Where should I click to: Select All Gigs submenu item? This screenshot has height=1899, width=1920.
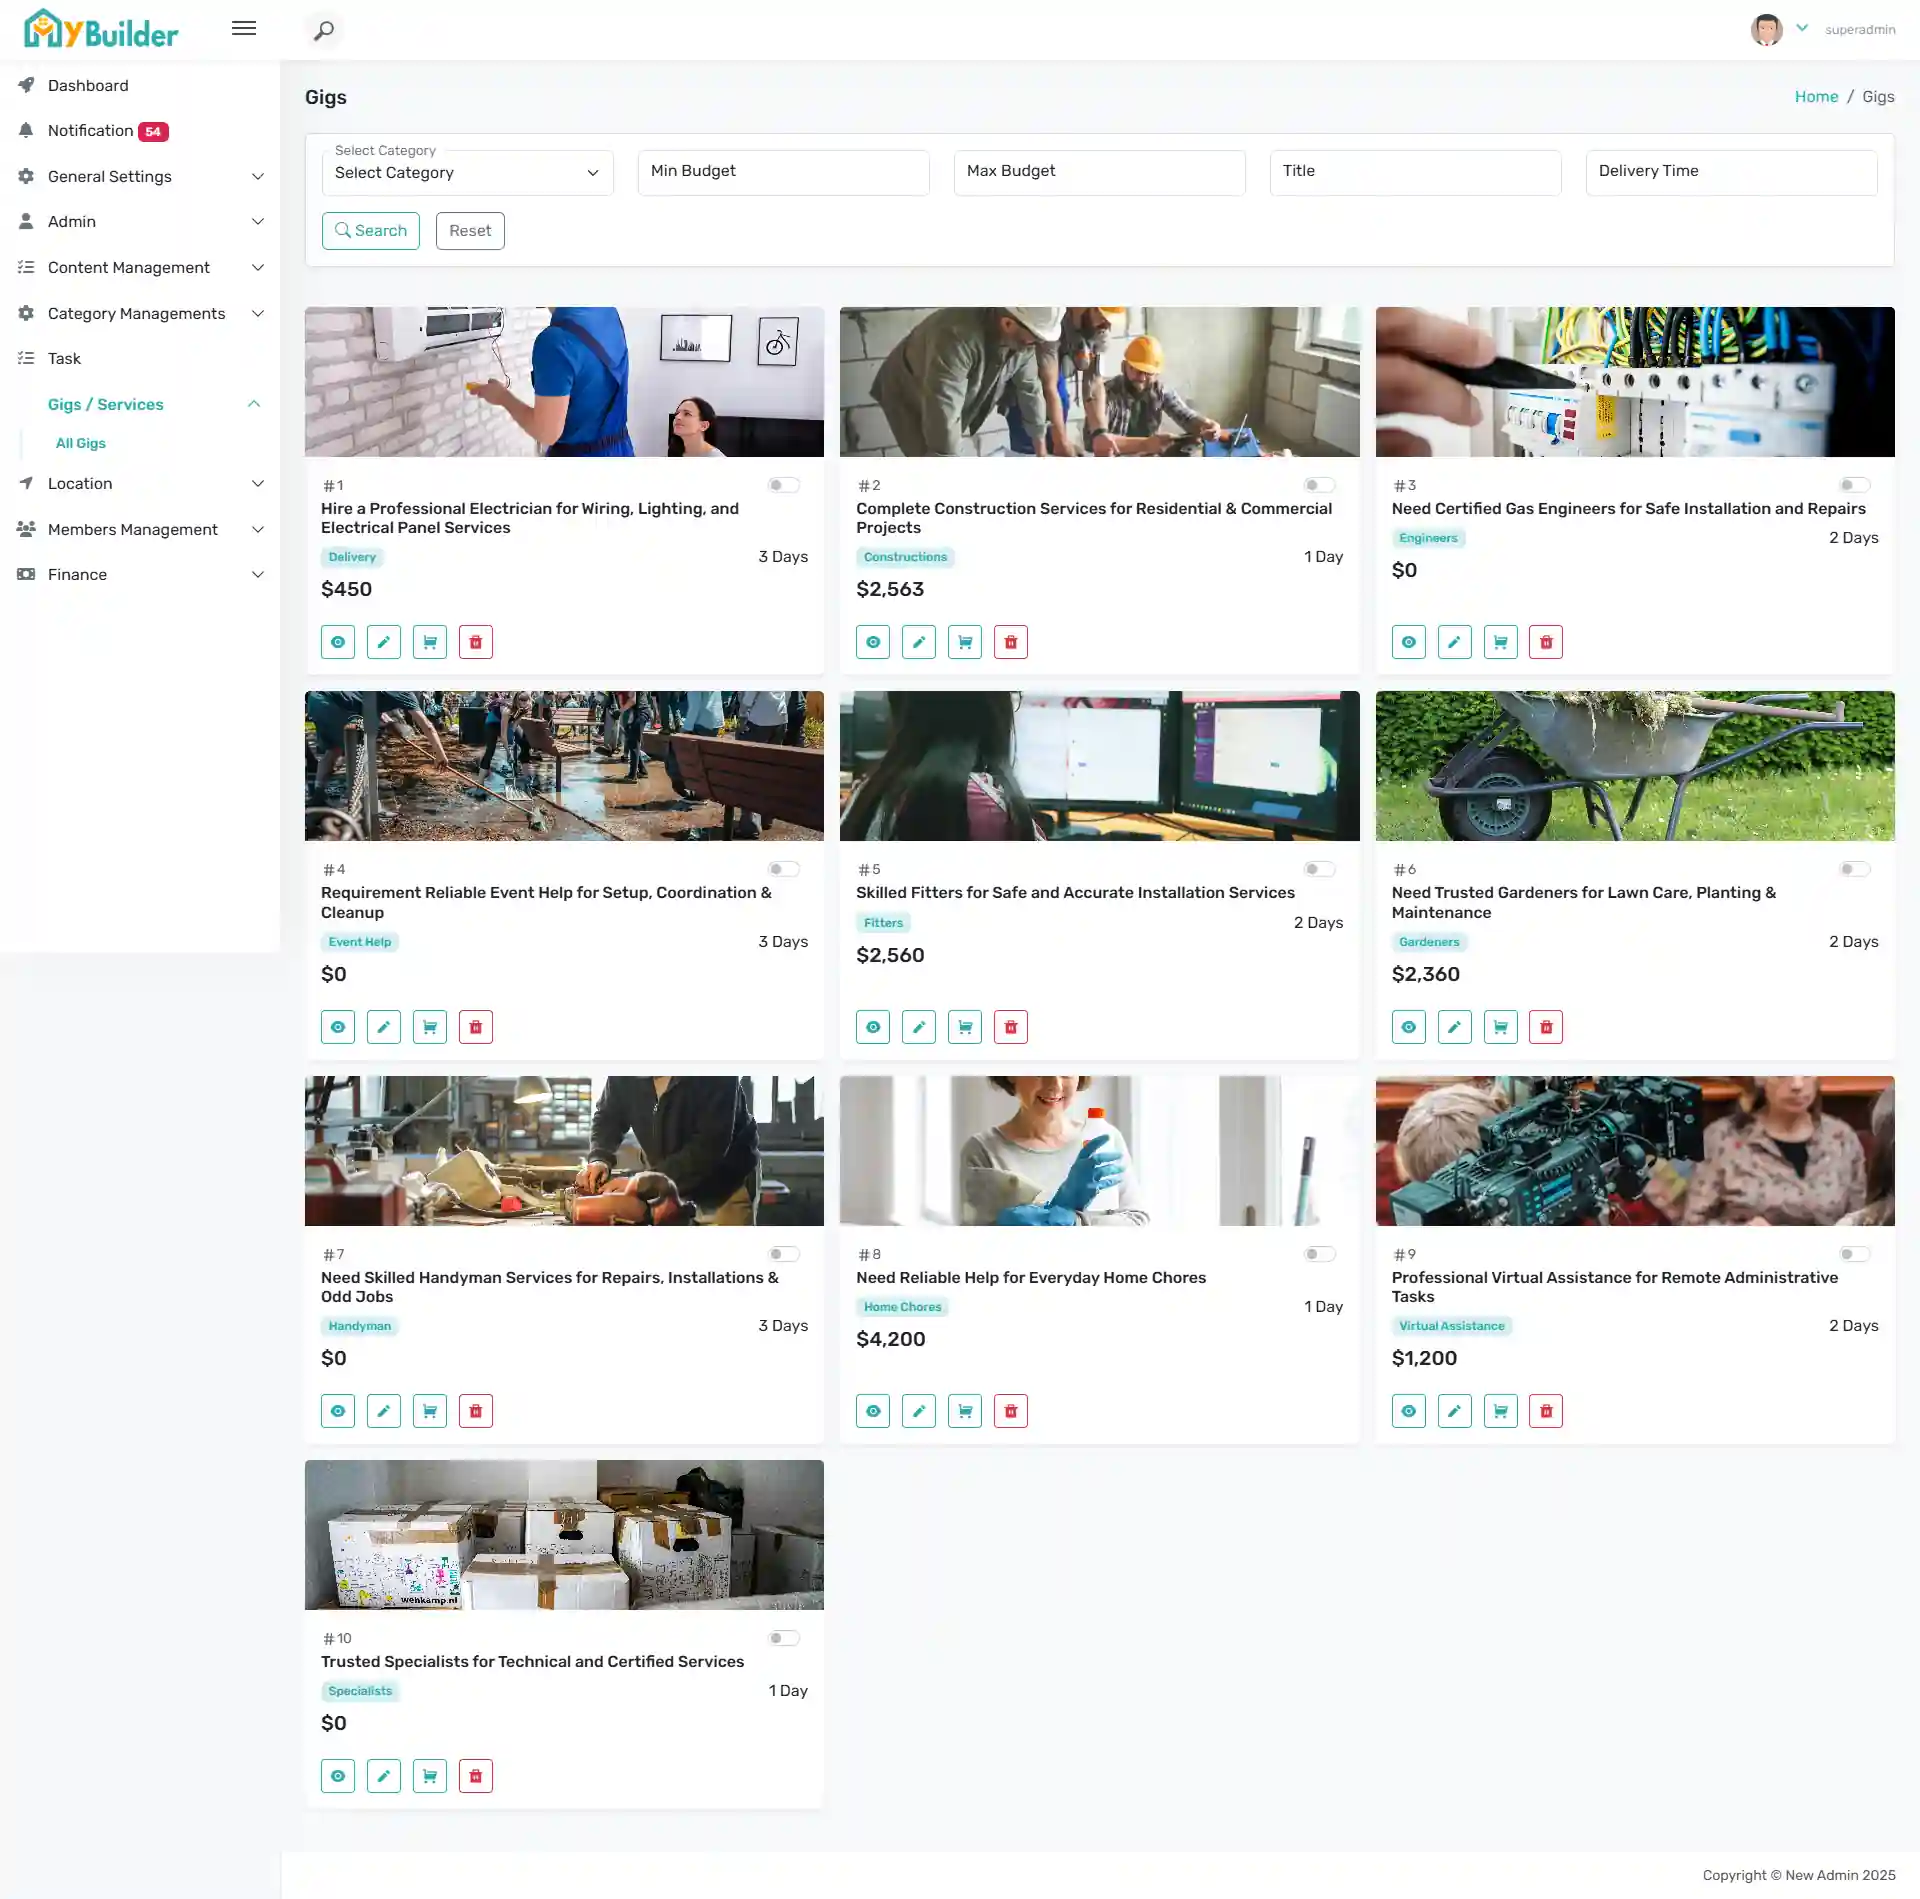(81, 443)
